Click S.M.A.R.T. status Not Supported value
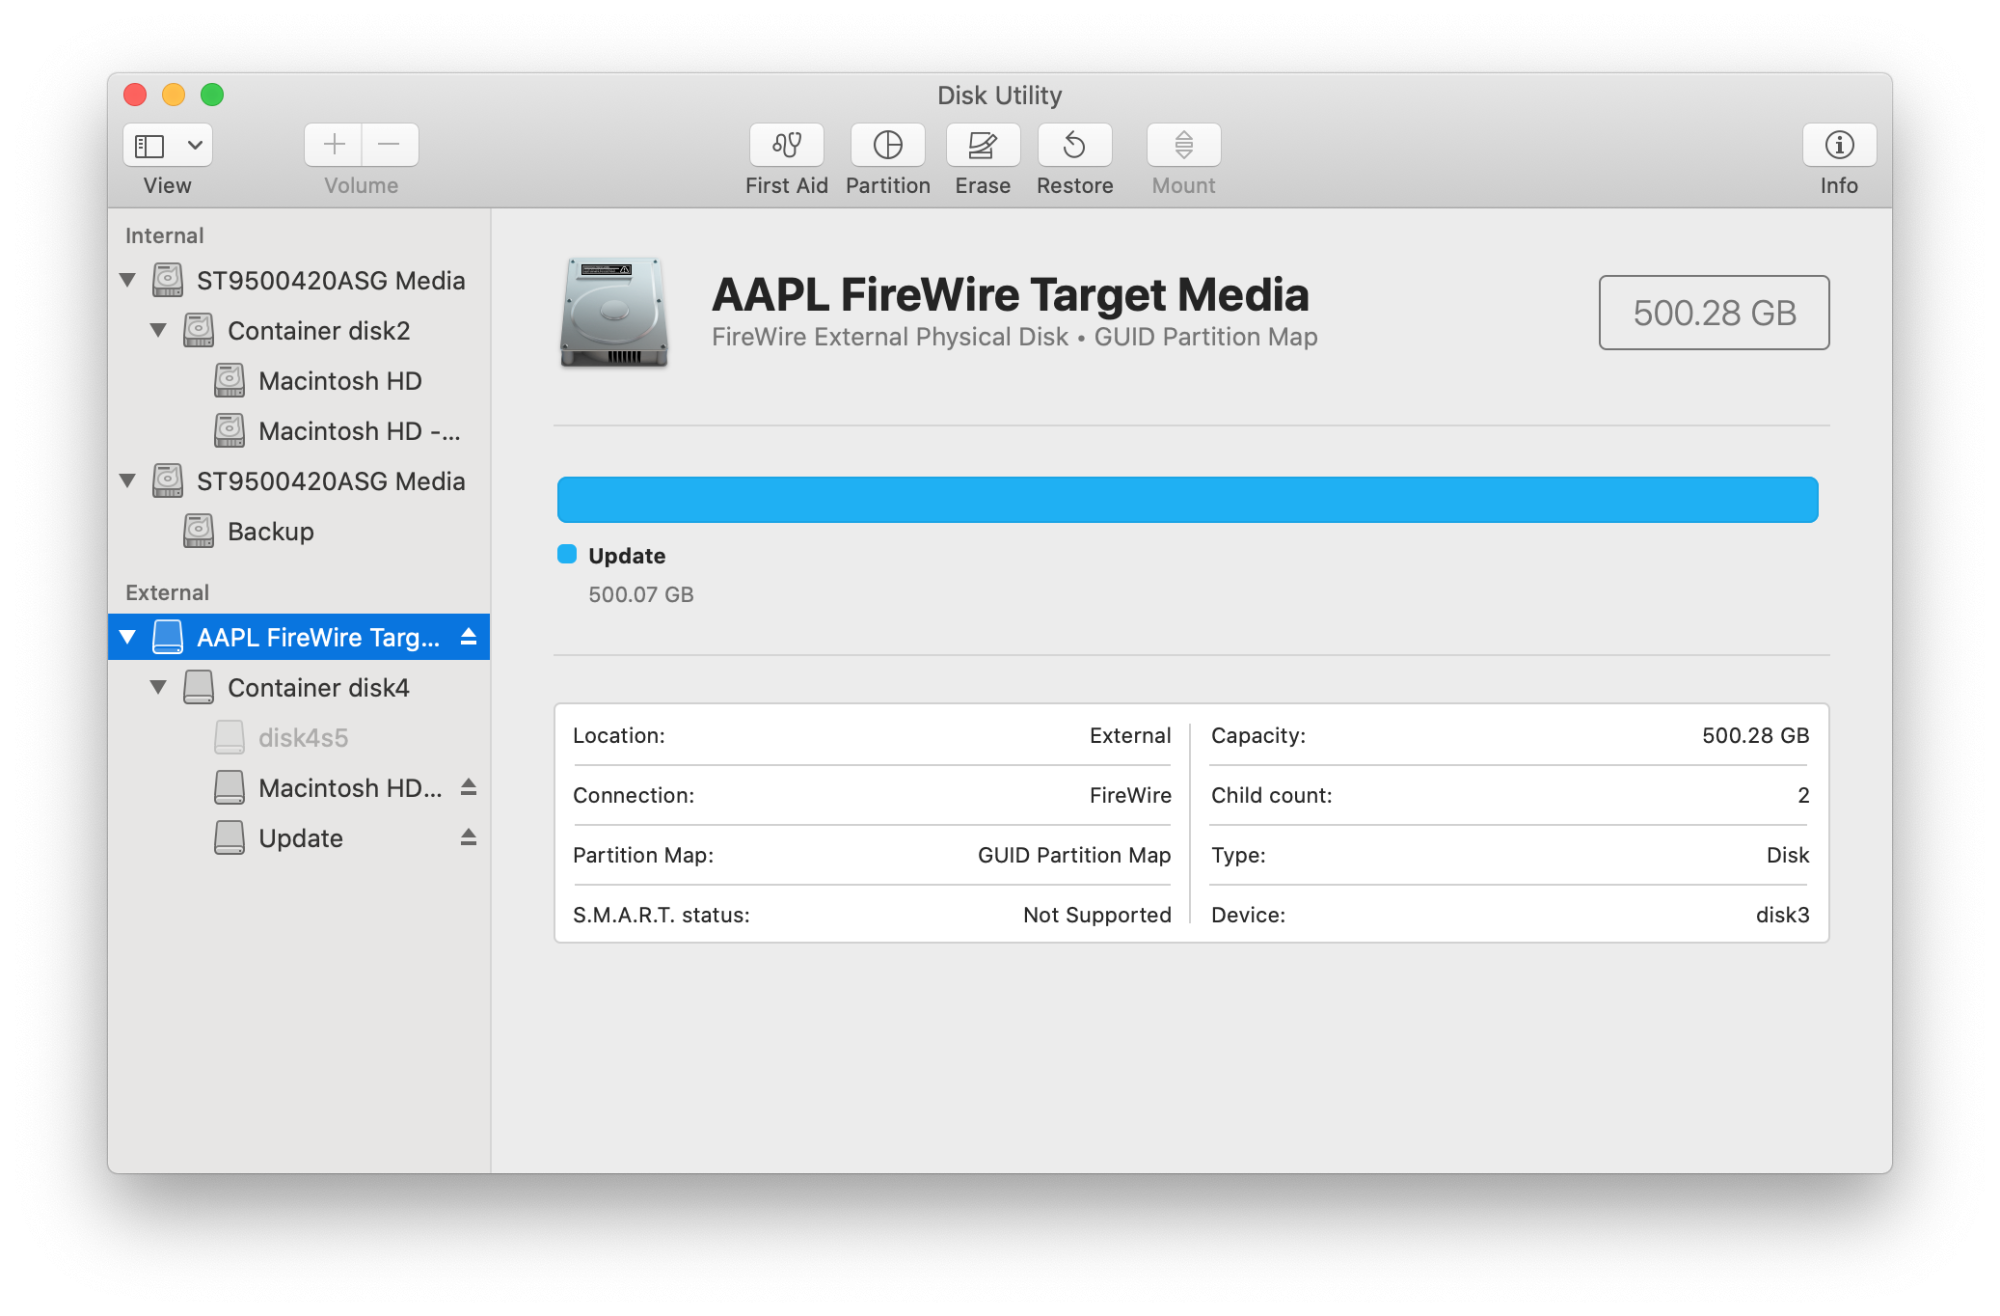 pyautogui.click(x=1097, y=915)
